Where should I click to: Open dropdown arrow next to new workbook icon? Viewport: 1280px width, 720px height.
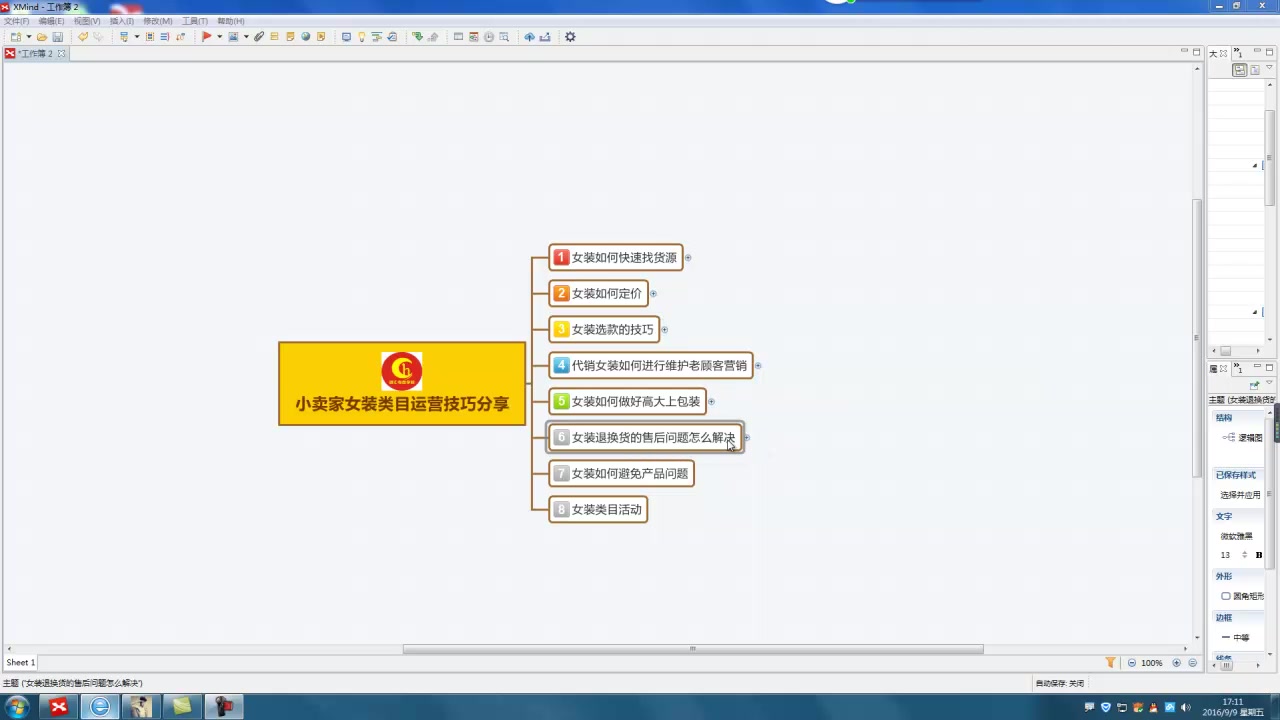tap(29, 37)
